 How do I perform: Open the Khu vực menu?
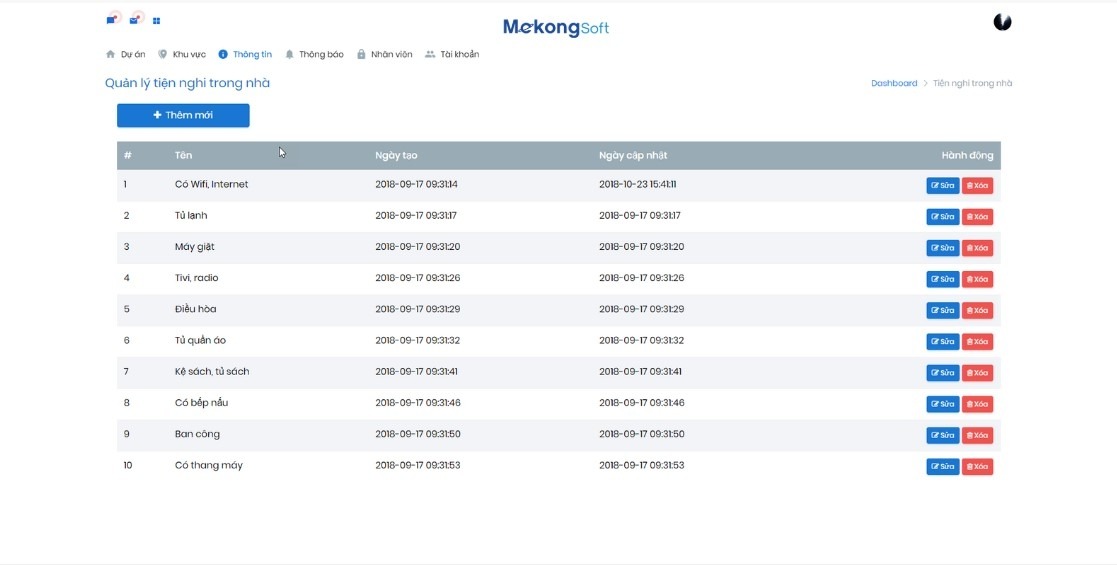(182, 54)
